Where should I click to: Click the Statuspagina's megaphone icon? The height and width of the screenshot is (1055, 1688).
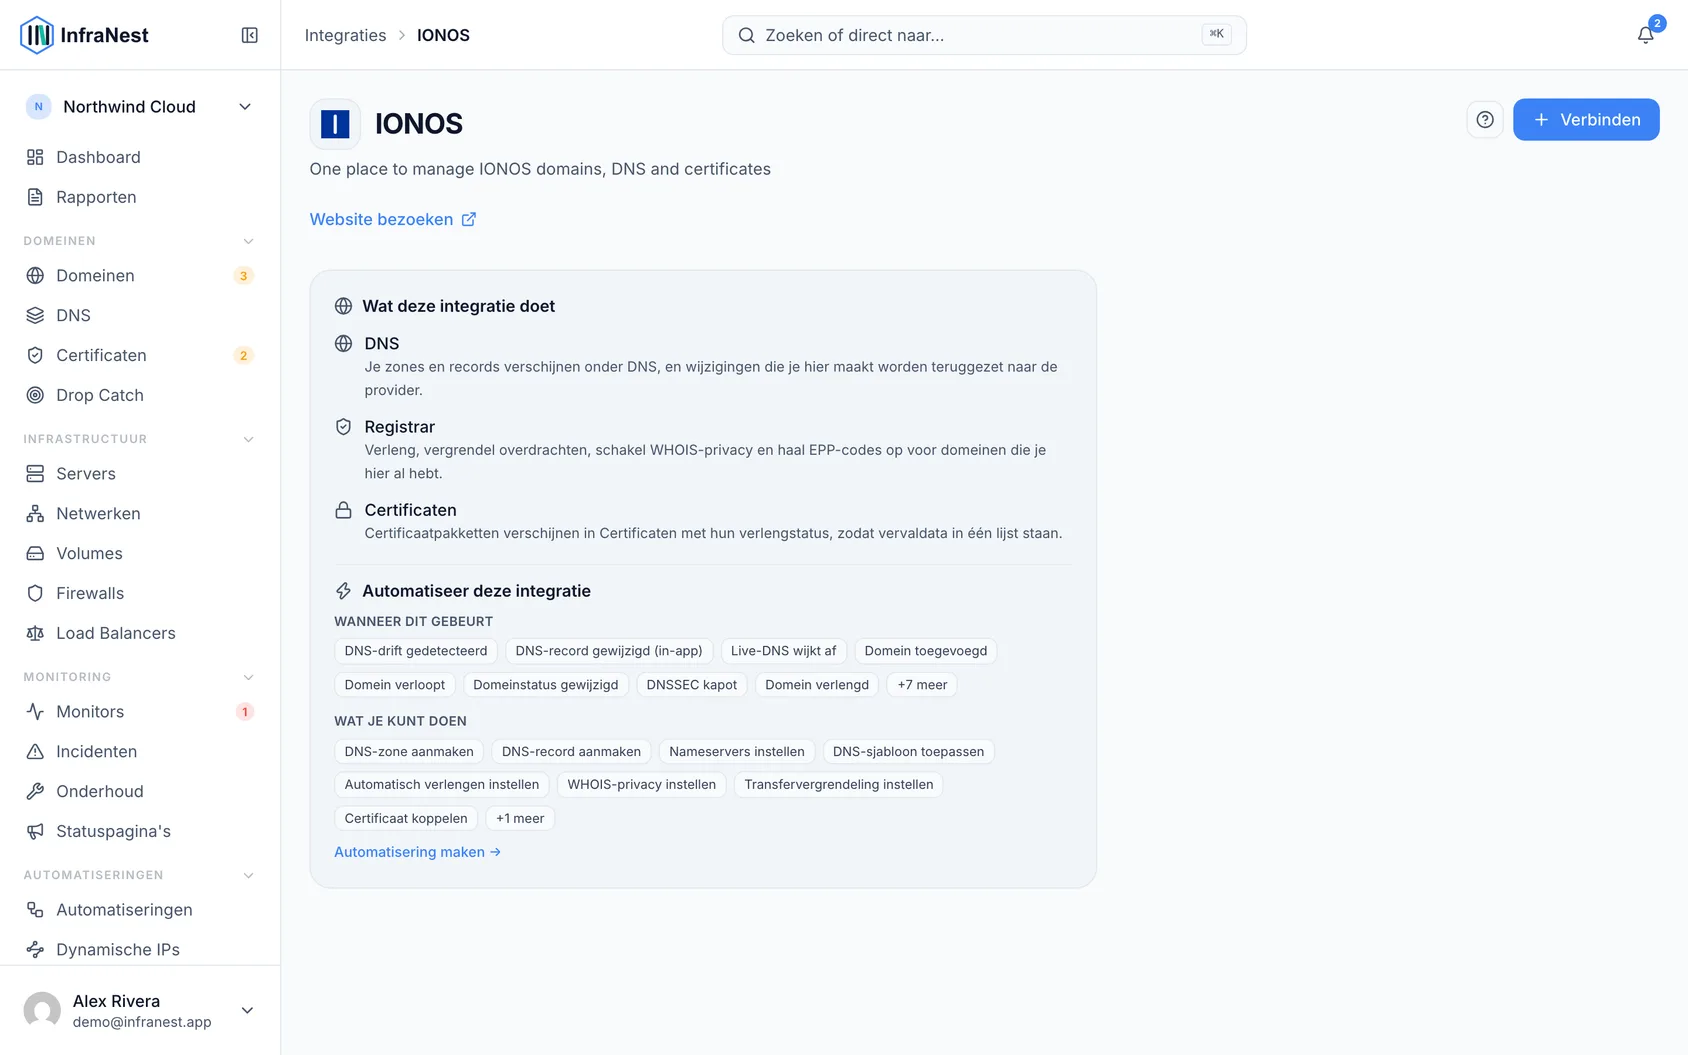pos(35,831)
